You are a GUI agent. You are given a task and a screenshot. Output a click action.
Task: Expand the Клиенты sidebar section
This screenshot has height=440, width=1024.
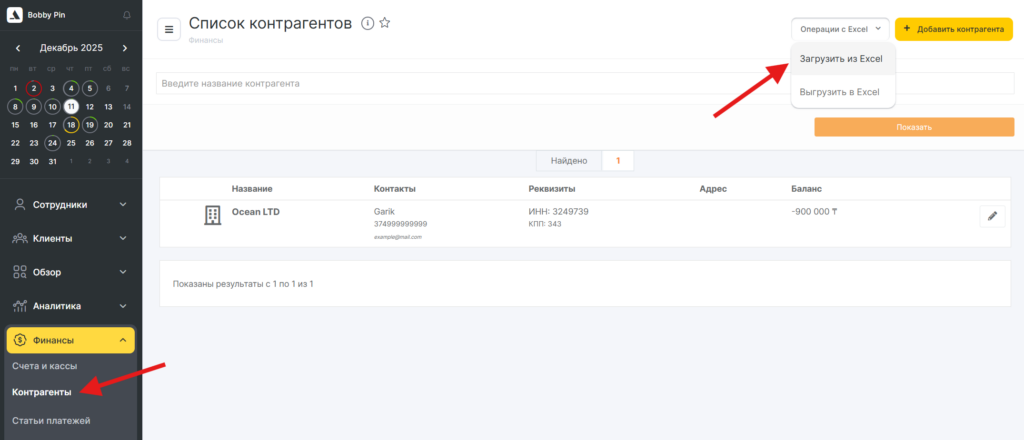click(x=70, y=238)
